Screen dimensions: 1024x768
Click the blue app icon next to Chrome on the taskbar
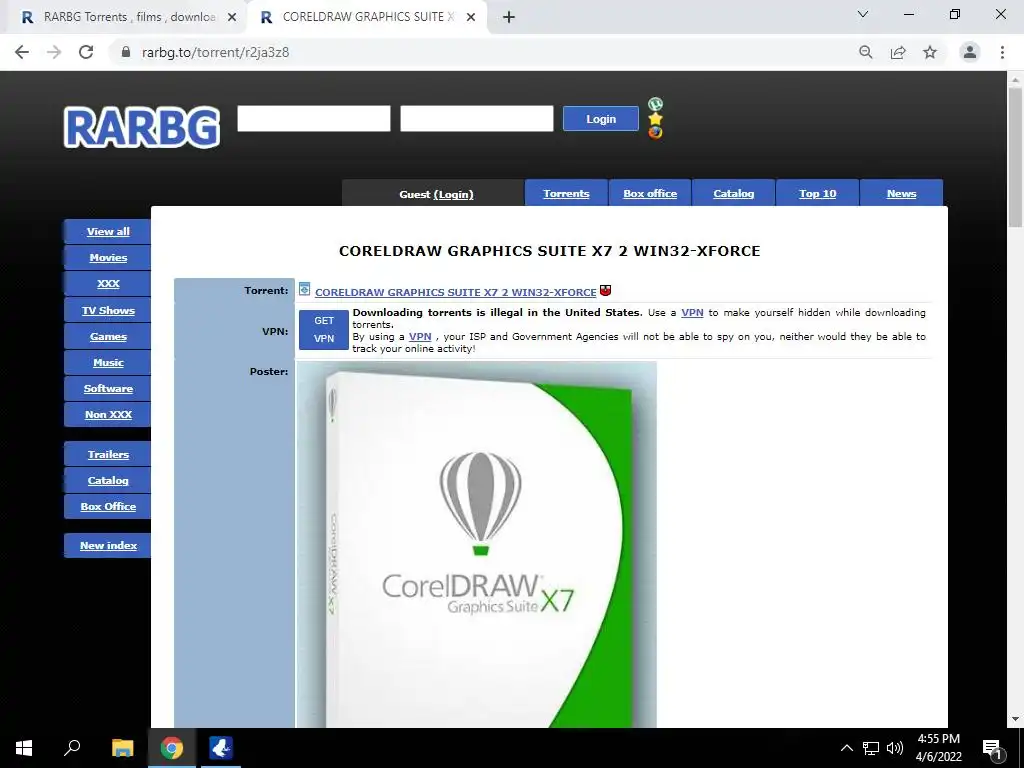pos(221,748)
